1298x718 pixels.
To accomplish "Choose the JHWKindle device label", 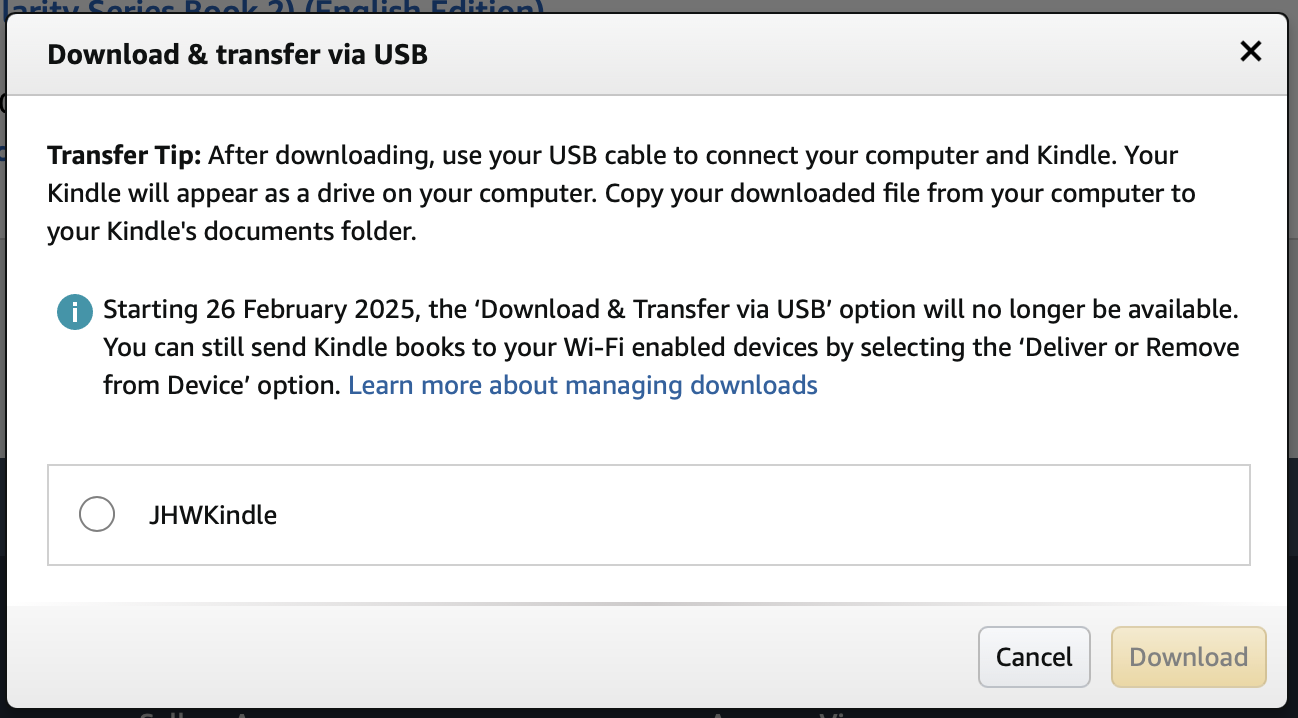I will (212, 516).
